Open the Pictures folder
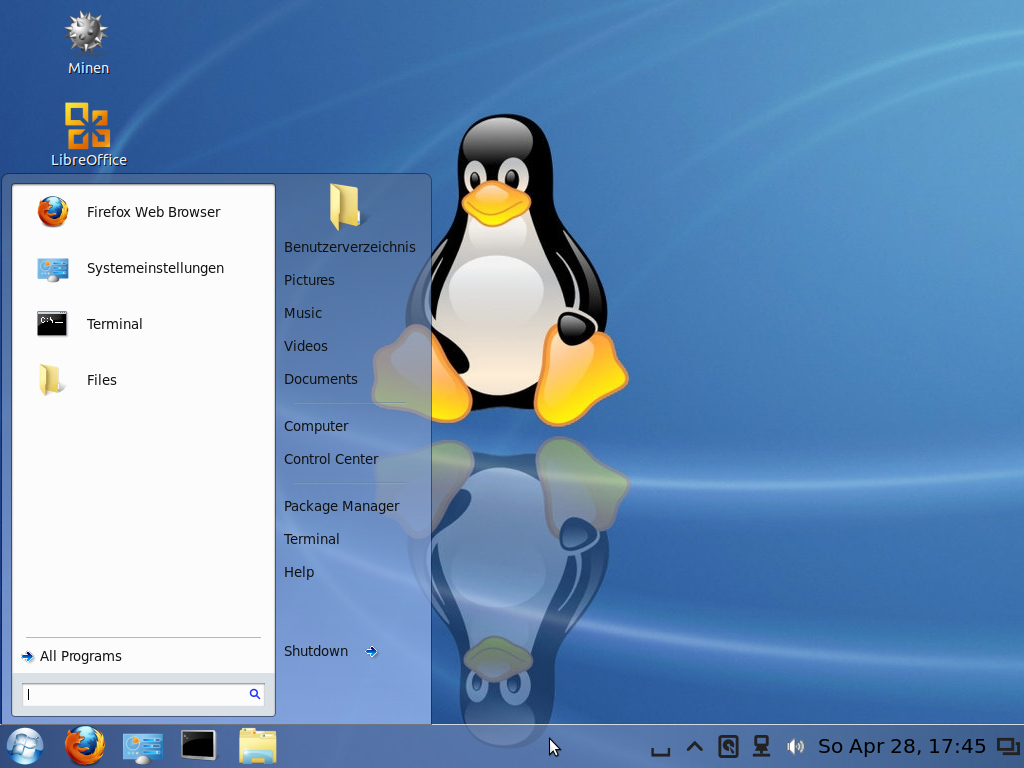1024x768 pixels. click(x=310, y=280)
